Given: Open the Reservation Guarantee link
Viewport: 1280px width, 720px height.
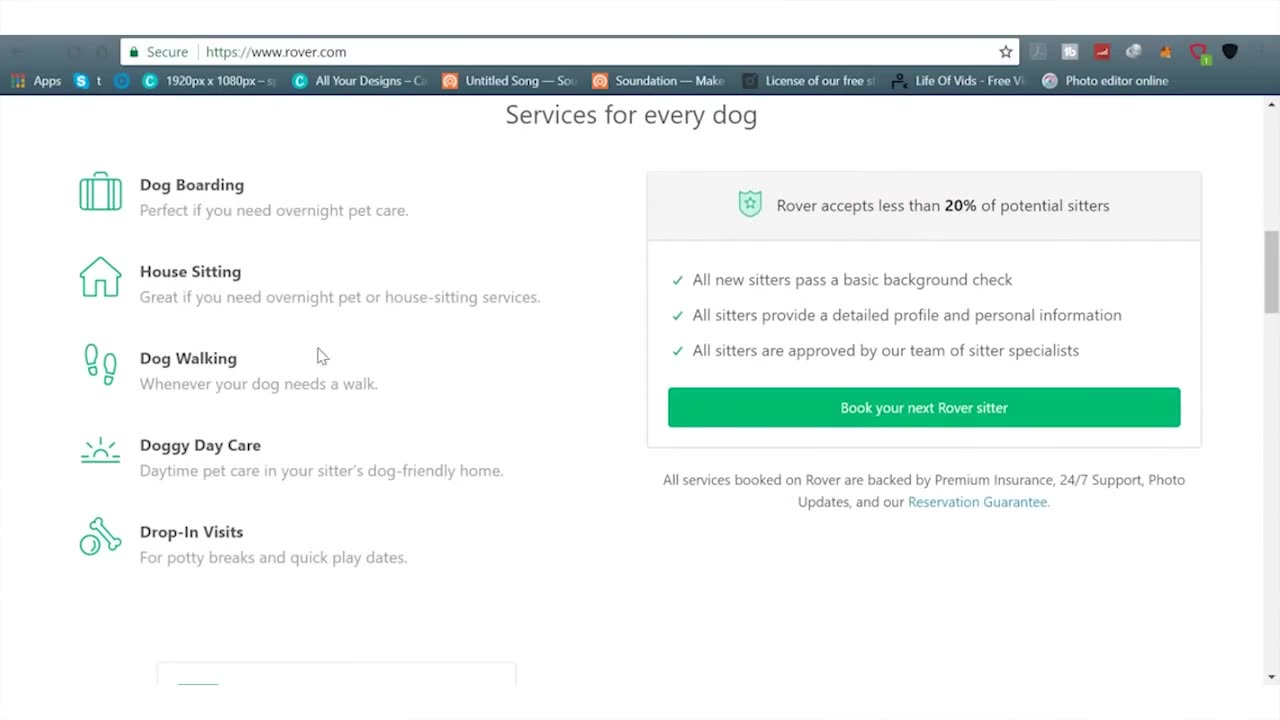Looking at the screenshot, I should [x=978, y=502].
